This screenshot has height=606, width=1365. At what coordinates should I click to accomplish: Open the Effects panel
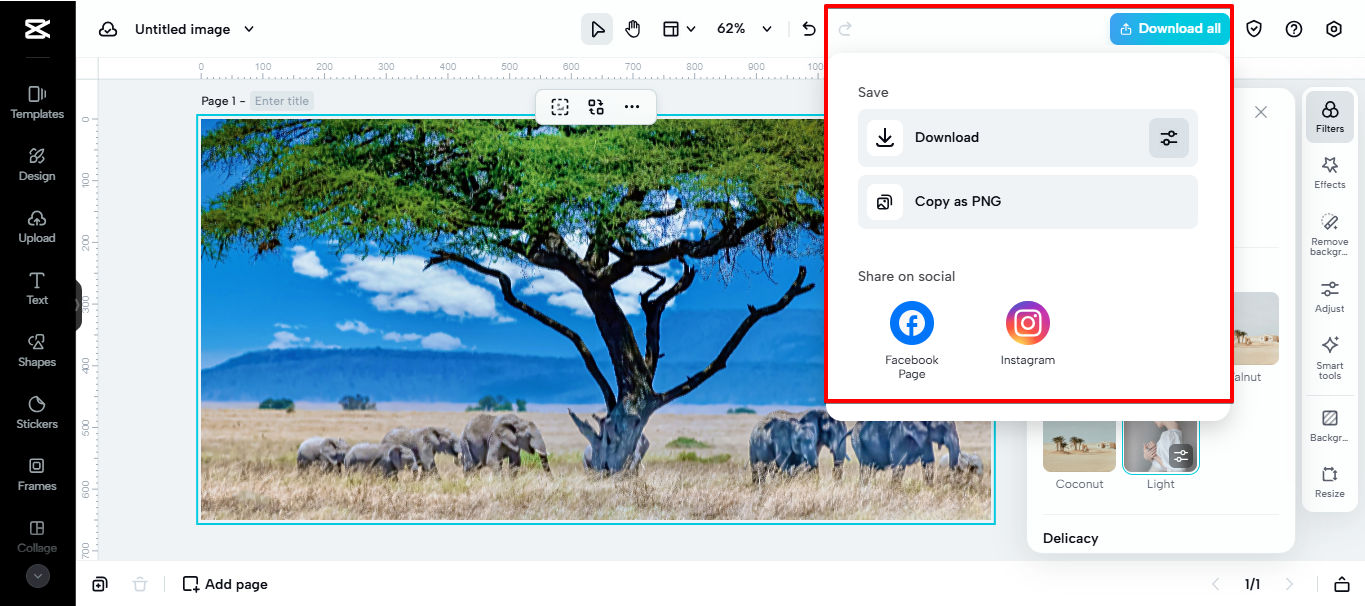[1329, 171]
